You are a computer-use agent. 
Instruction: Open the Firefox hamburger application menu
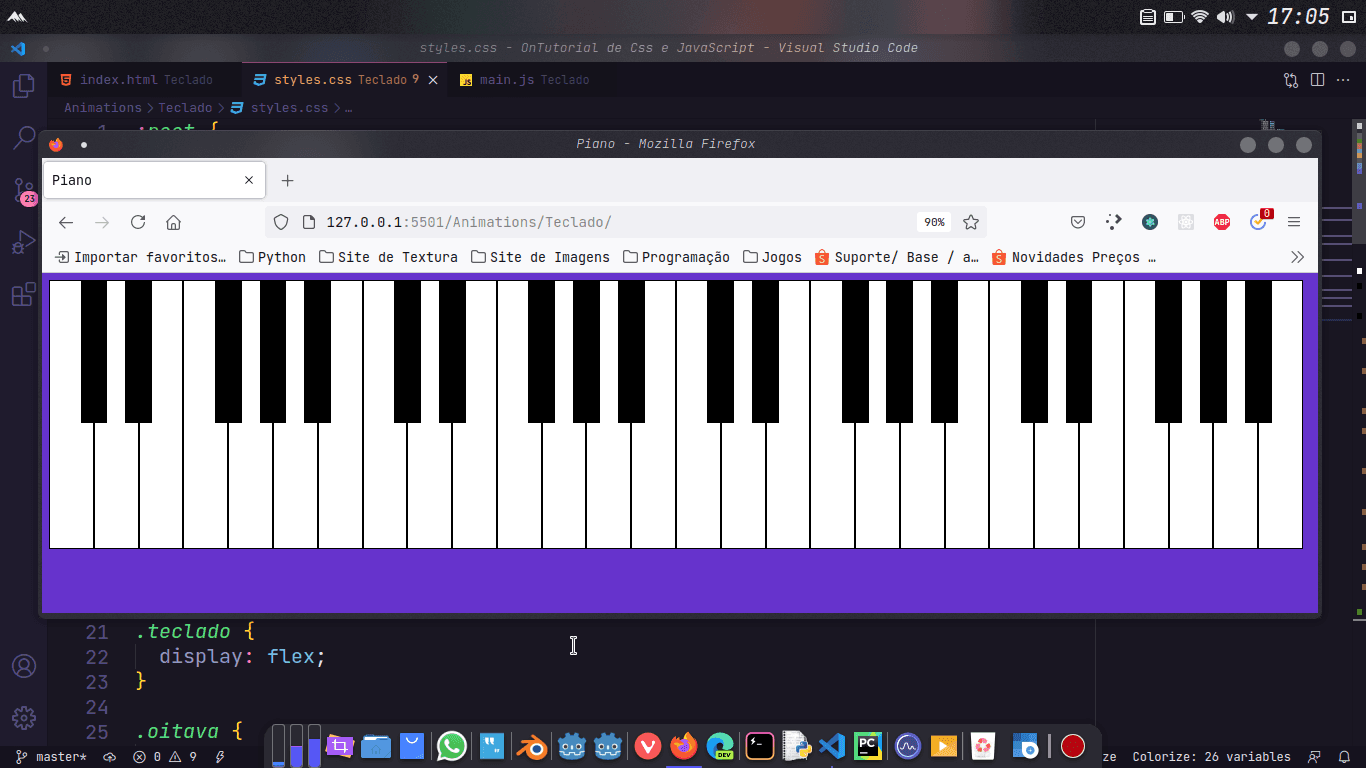click(x=1294, y=222)
